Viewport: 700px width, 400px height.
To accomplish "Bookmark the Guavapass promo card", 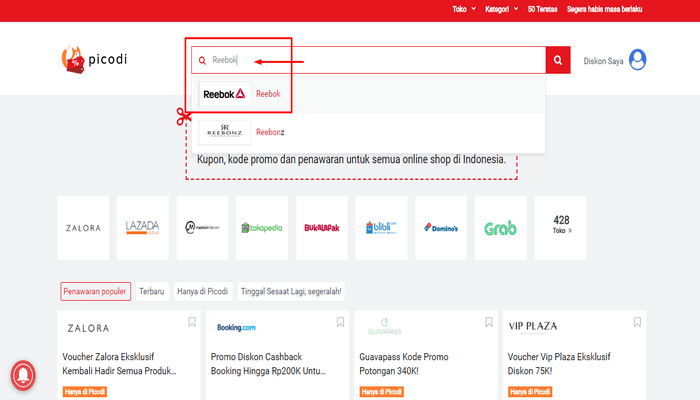I will coord(489,322).
